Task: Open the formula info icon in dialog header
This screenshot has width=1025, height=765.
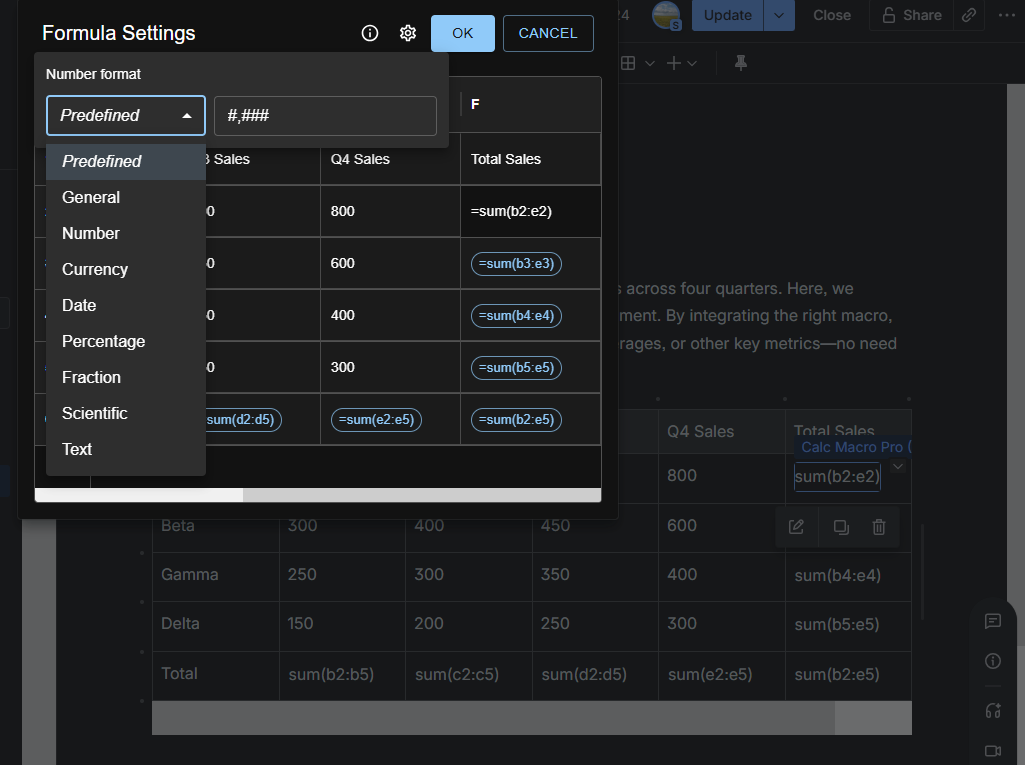Action: pyautogui.click(x=370, y=33)
